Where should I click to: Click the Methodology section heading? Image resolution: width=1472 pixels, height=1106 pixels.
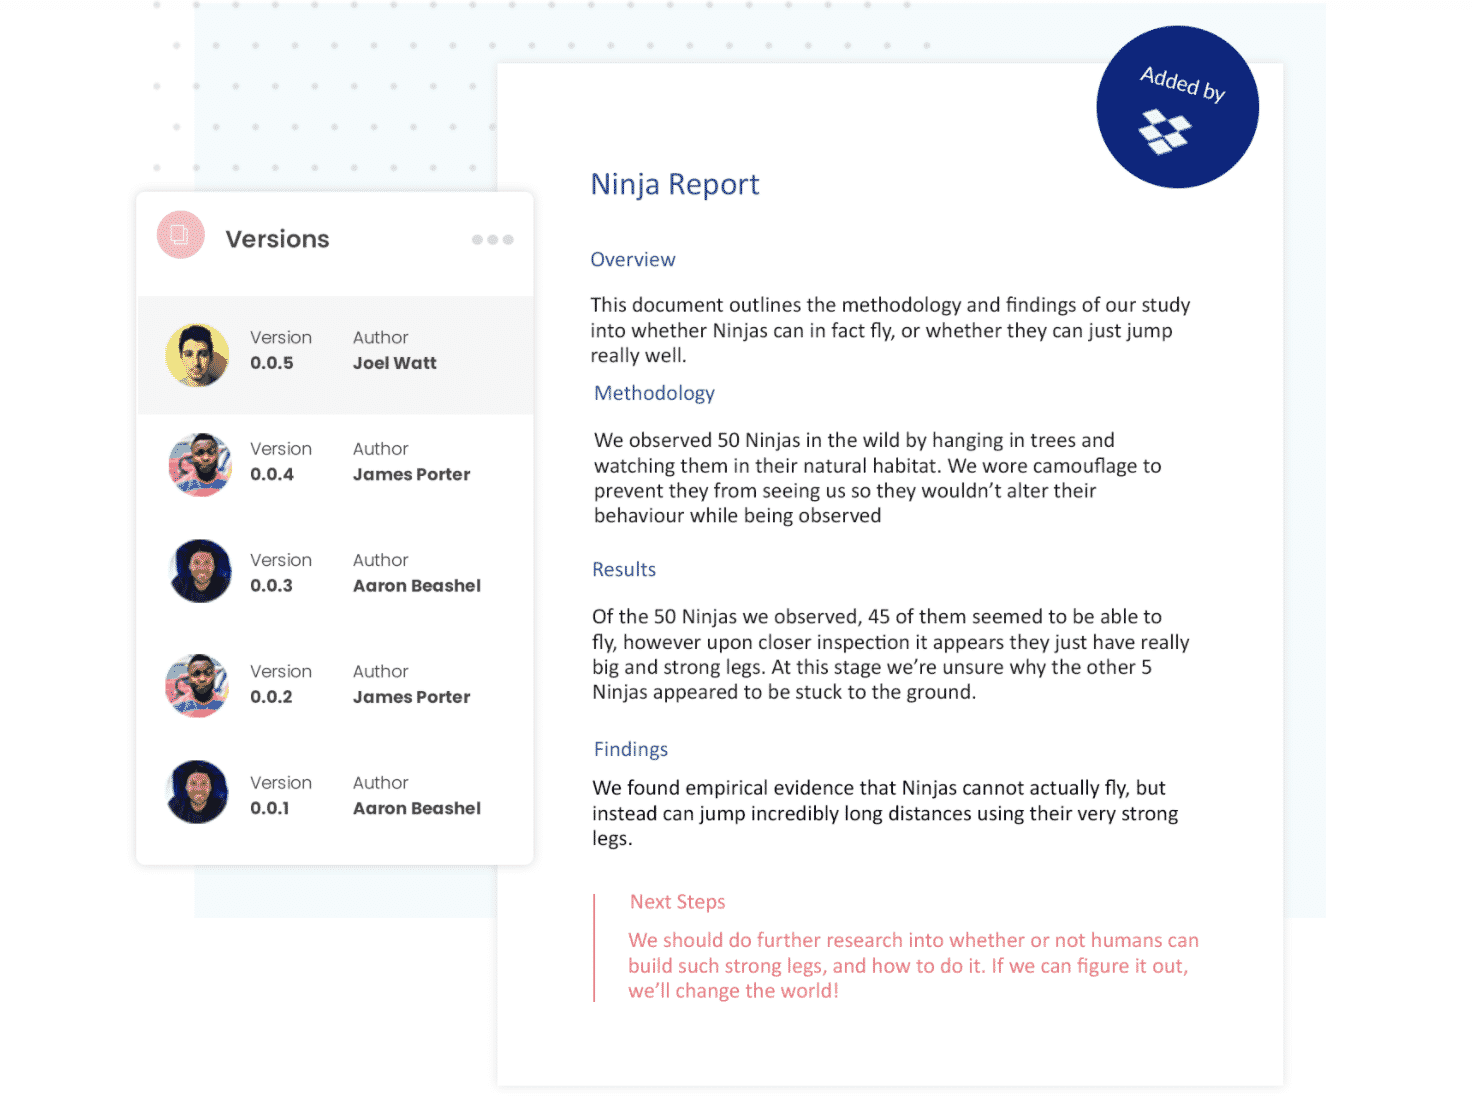click(x=654, y=394)
